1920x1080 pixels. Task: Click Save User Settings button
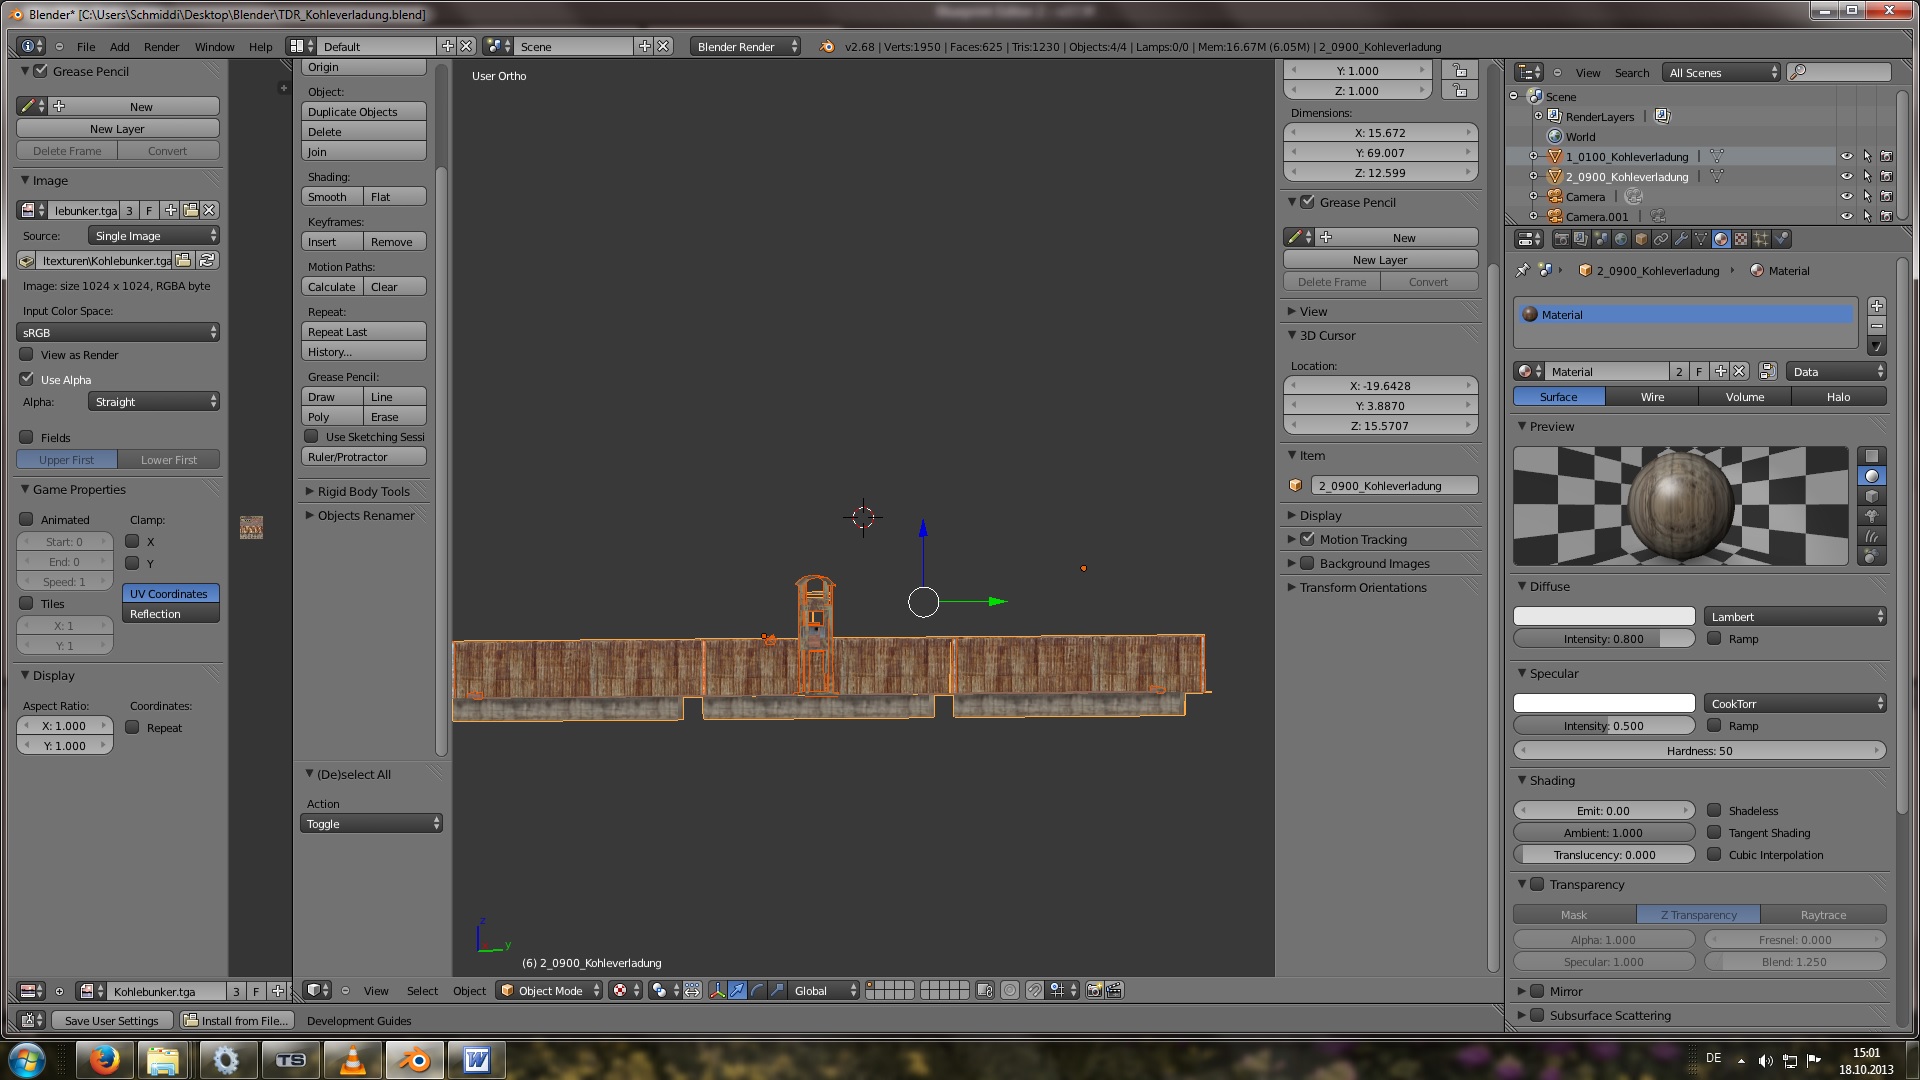(x=111, y=1021)
